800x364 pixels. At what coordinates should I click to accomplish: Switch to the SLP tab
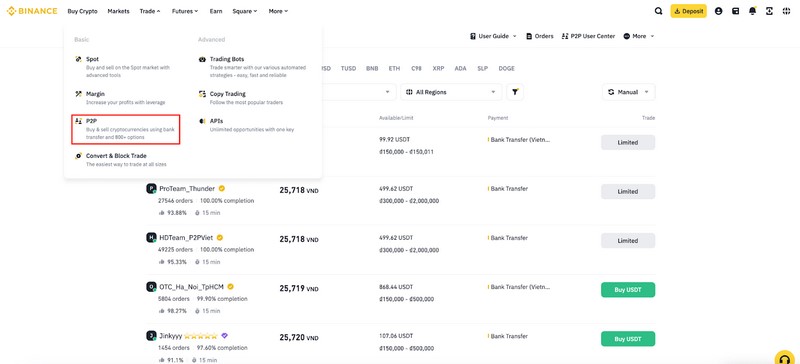tap(483, 68)
